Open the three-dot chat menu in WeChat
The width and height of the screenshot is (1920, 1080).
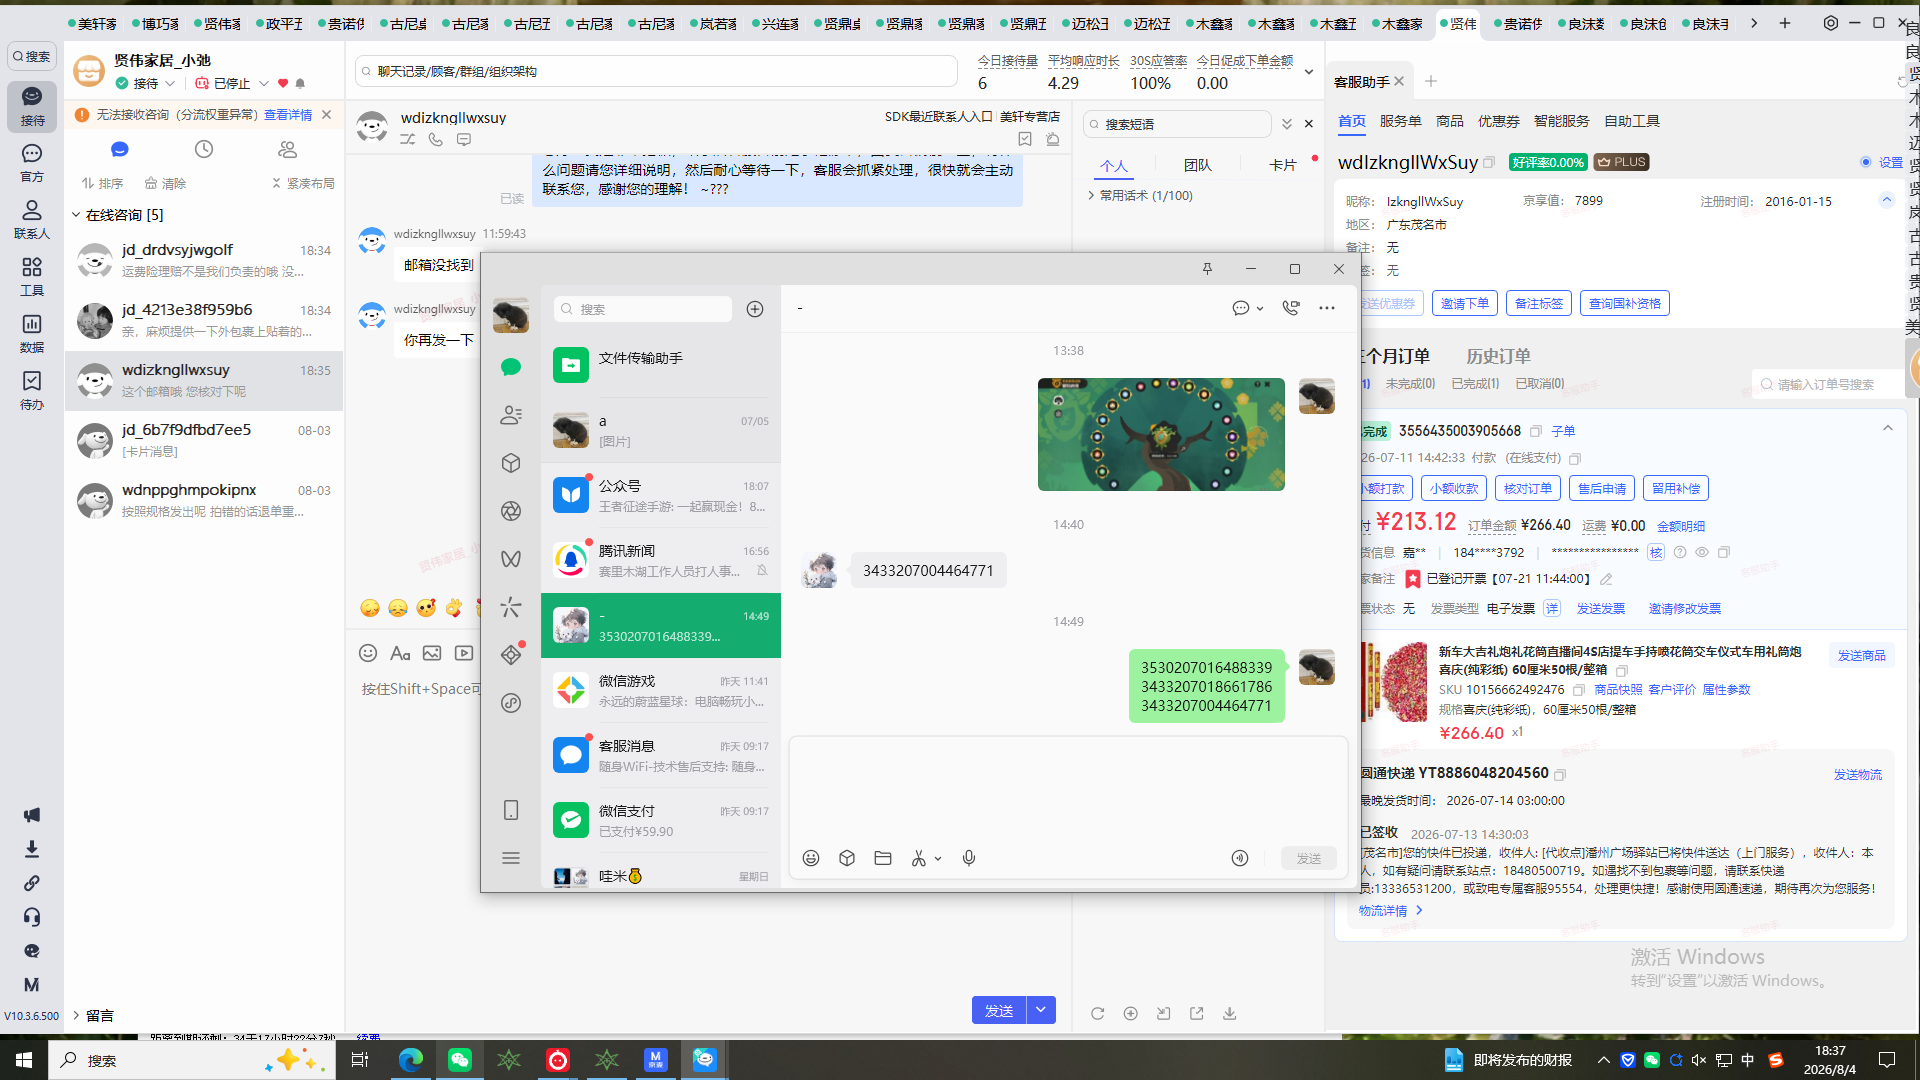(1327, 308)
